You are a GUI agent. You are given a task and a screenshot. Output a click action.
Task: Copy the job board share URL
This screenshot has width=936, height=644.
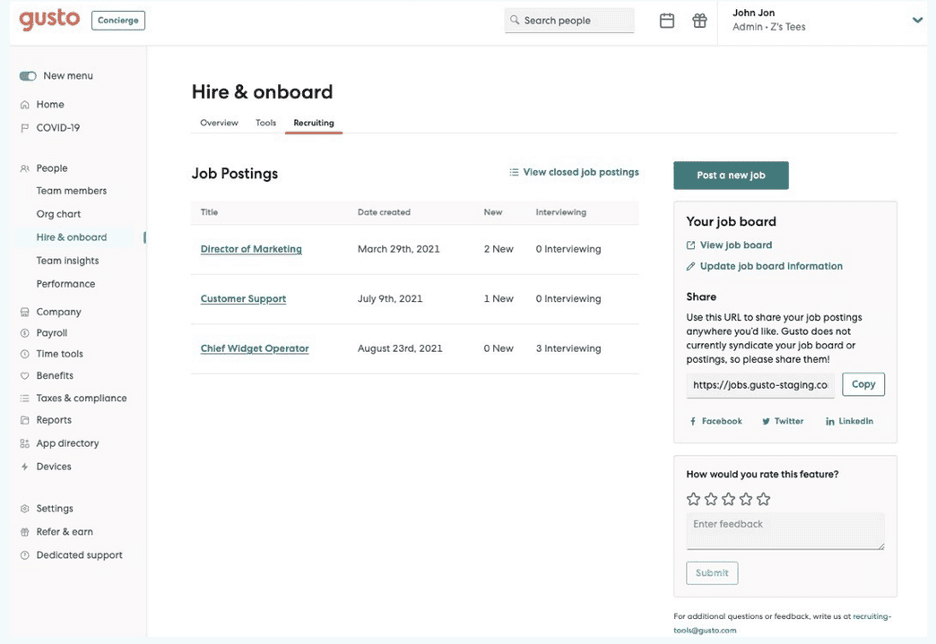click(x=862, y=384)
